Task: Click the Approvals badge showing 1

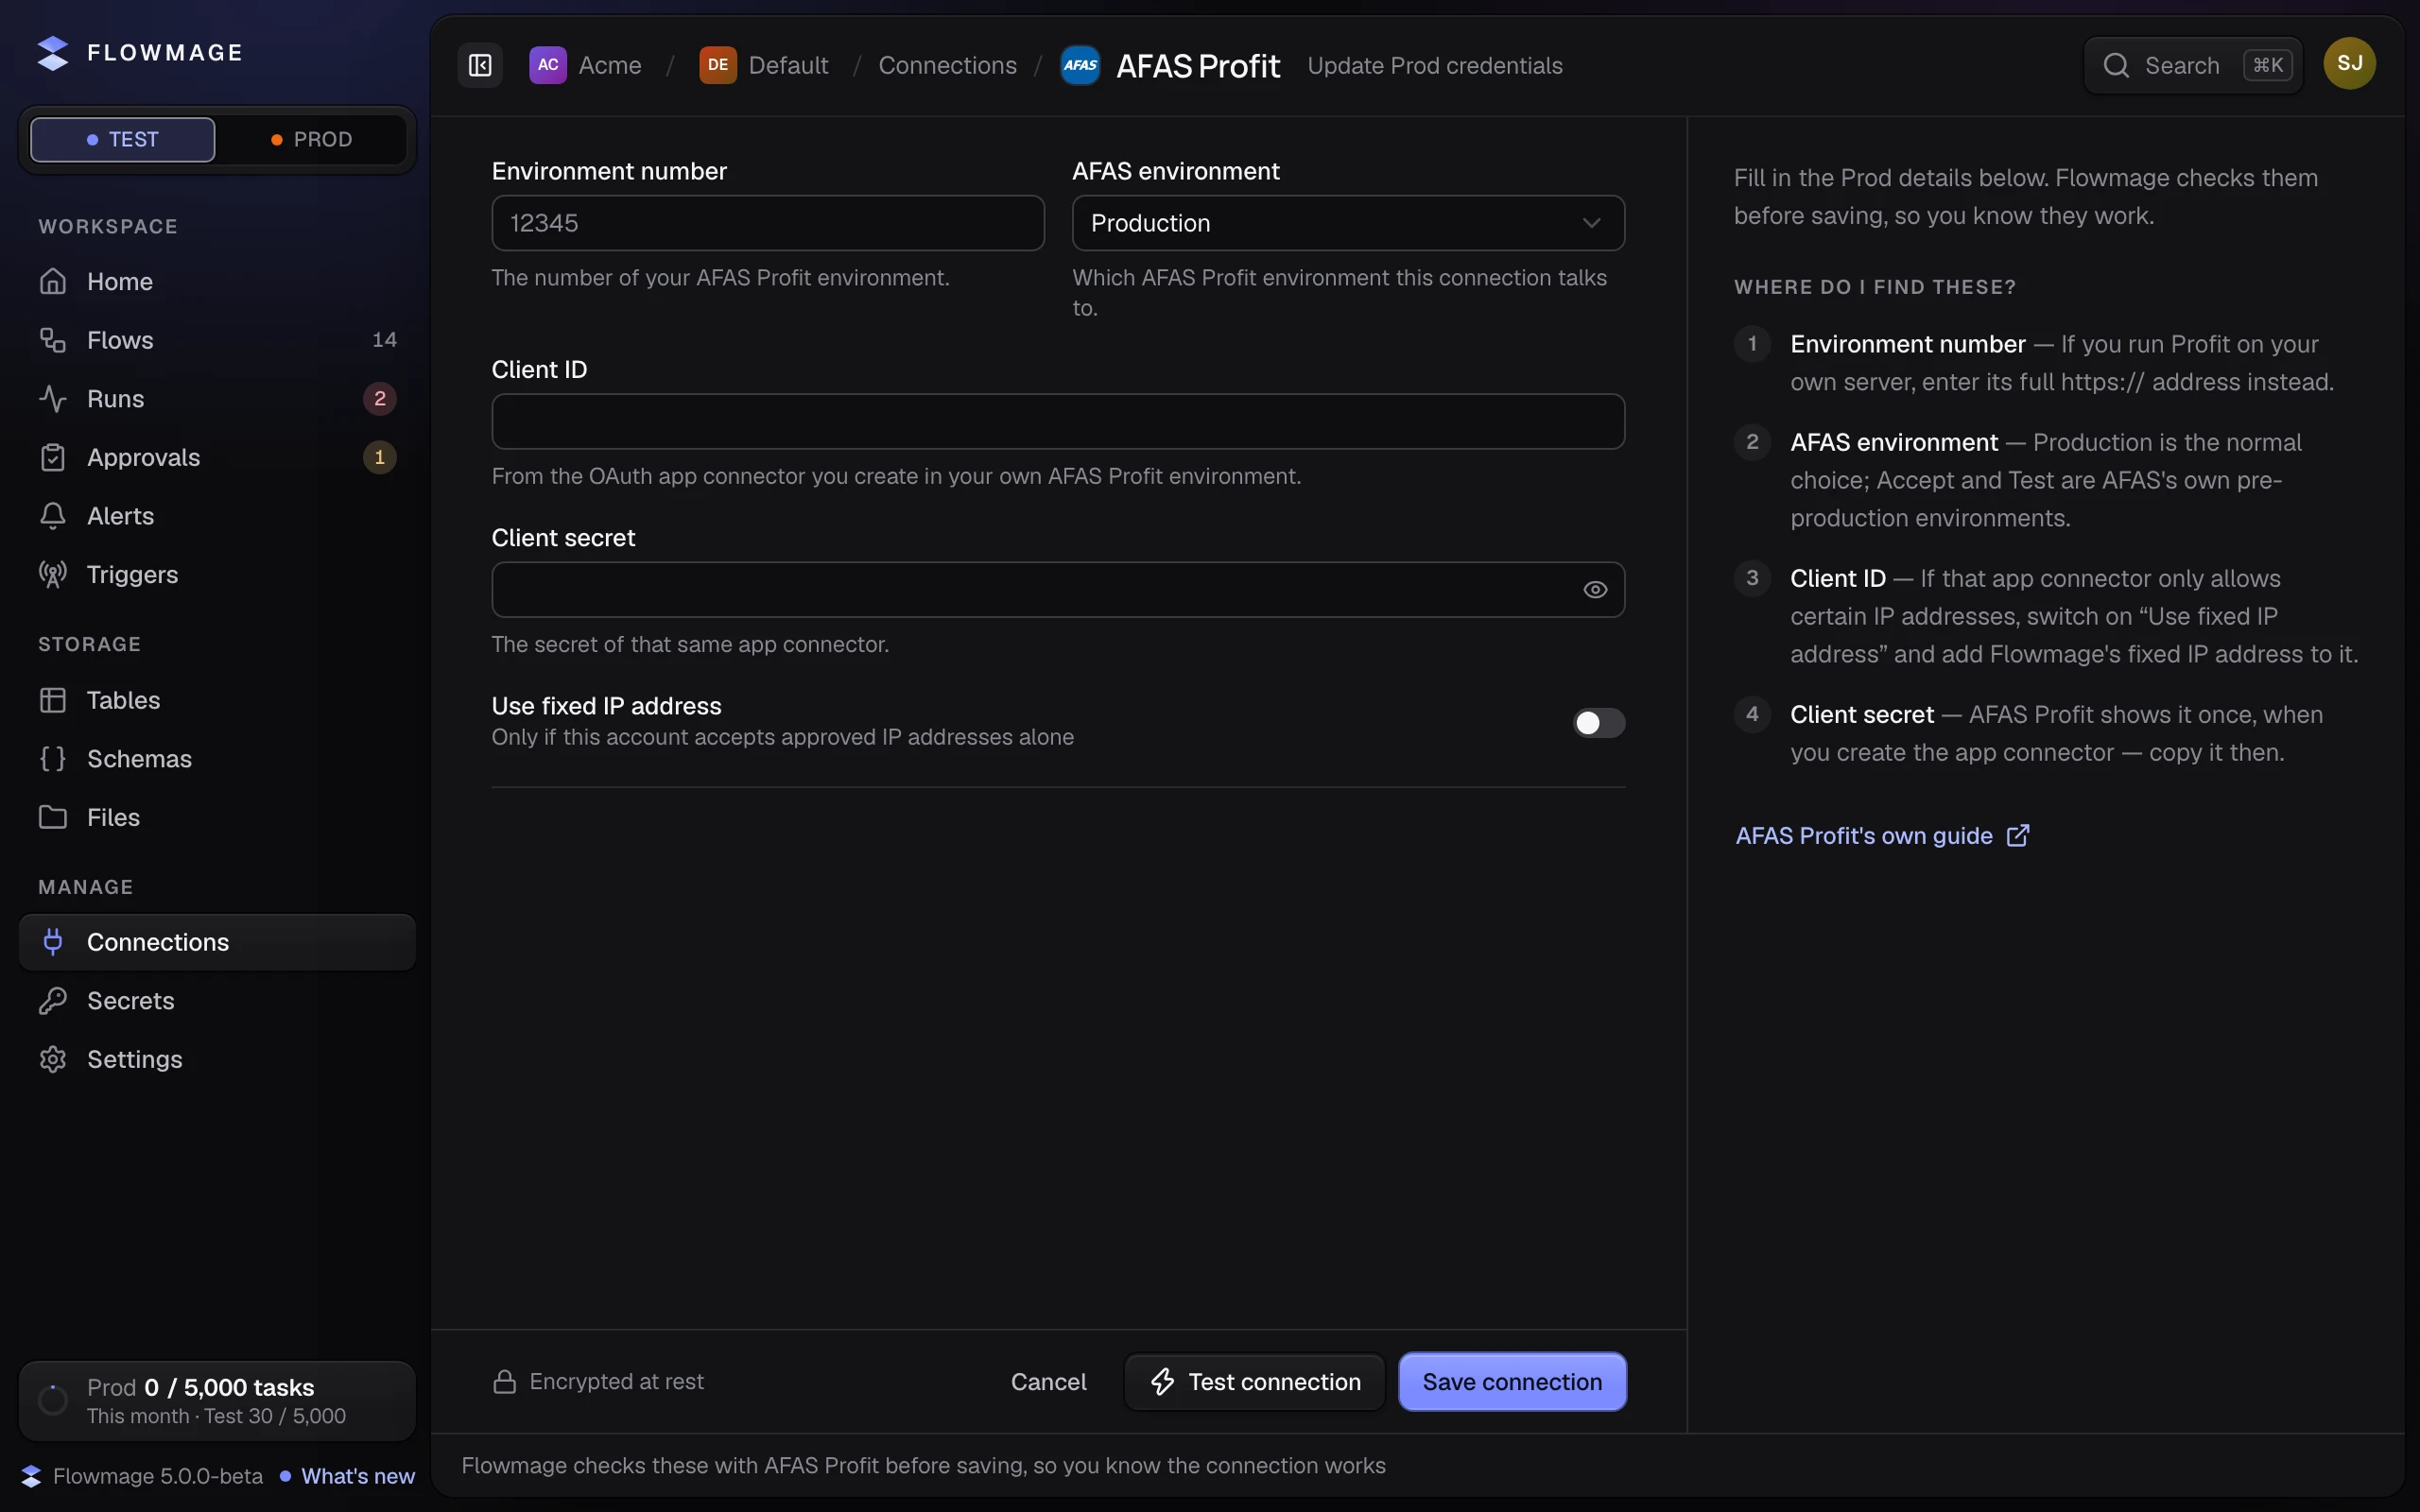Action: (x=379, y=457)
